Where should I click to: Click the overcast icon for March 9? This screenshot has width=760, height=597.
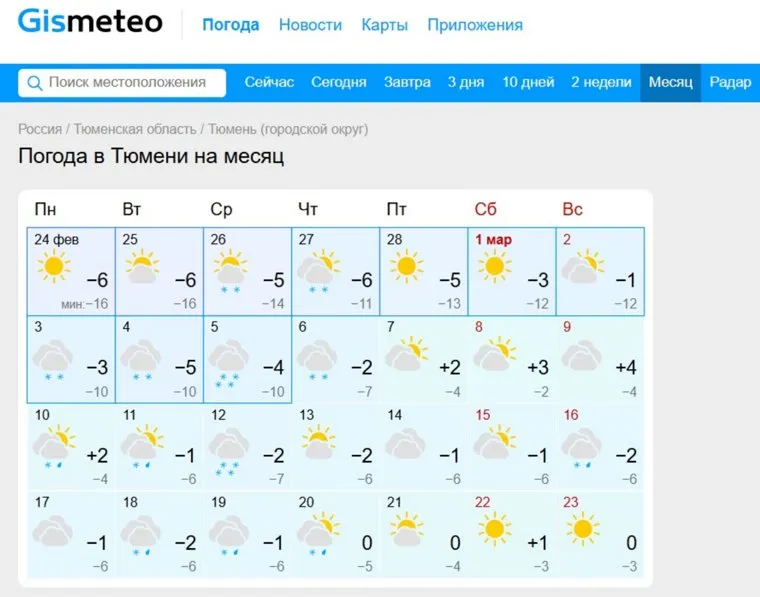tap(581, 356)
